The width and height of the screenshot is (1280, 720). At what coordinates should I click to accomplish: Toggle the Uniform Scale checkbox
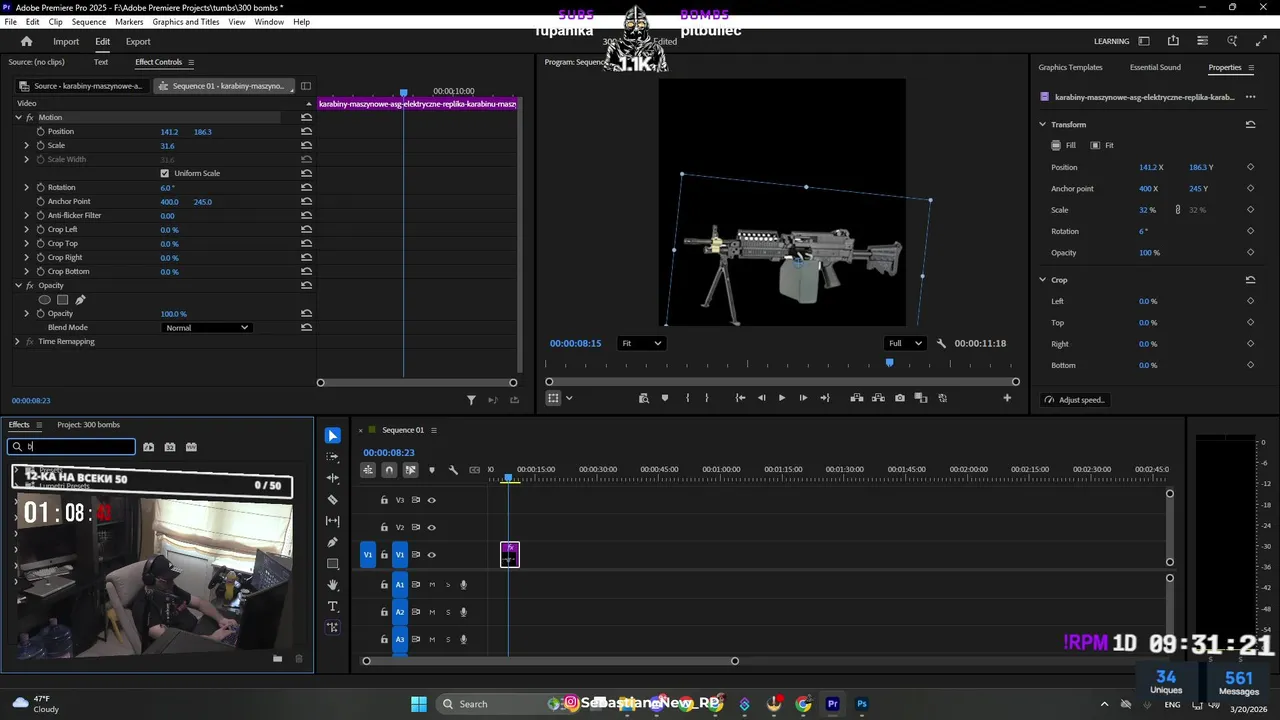165,173
